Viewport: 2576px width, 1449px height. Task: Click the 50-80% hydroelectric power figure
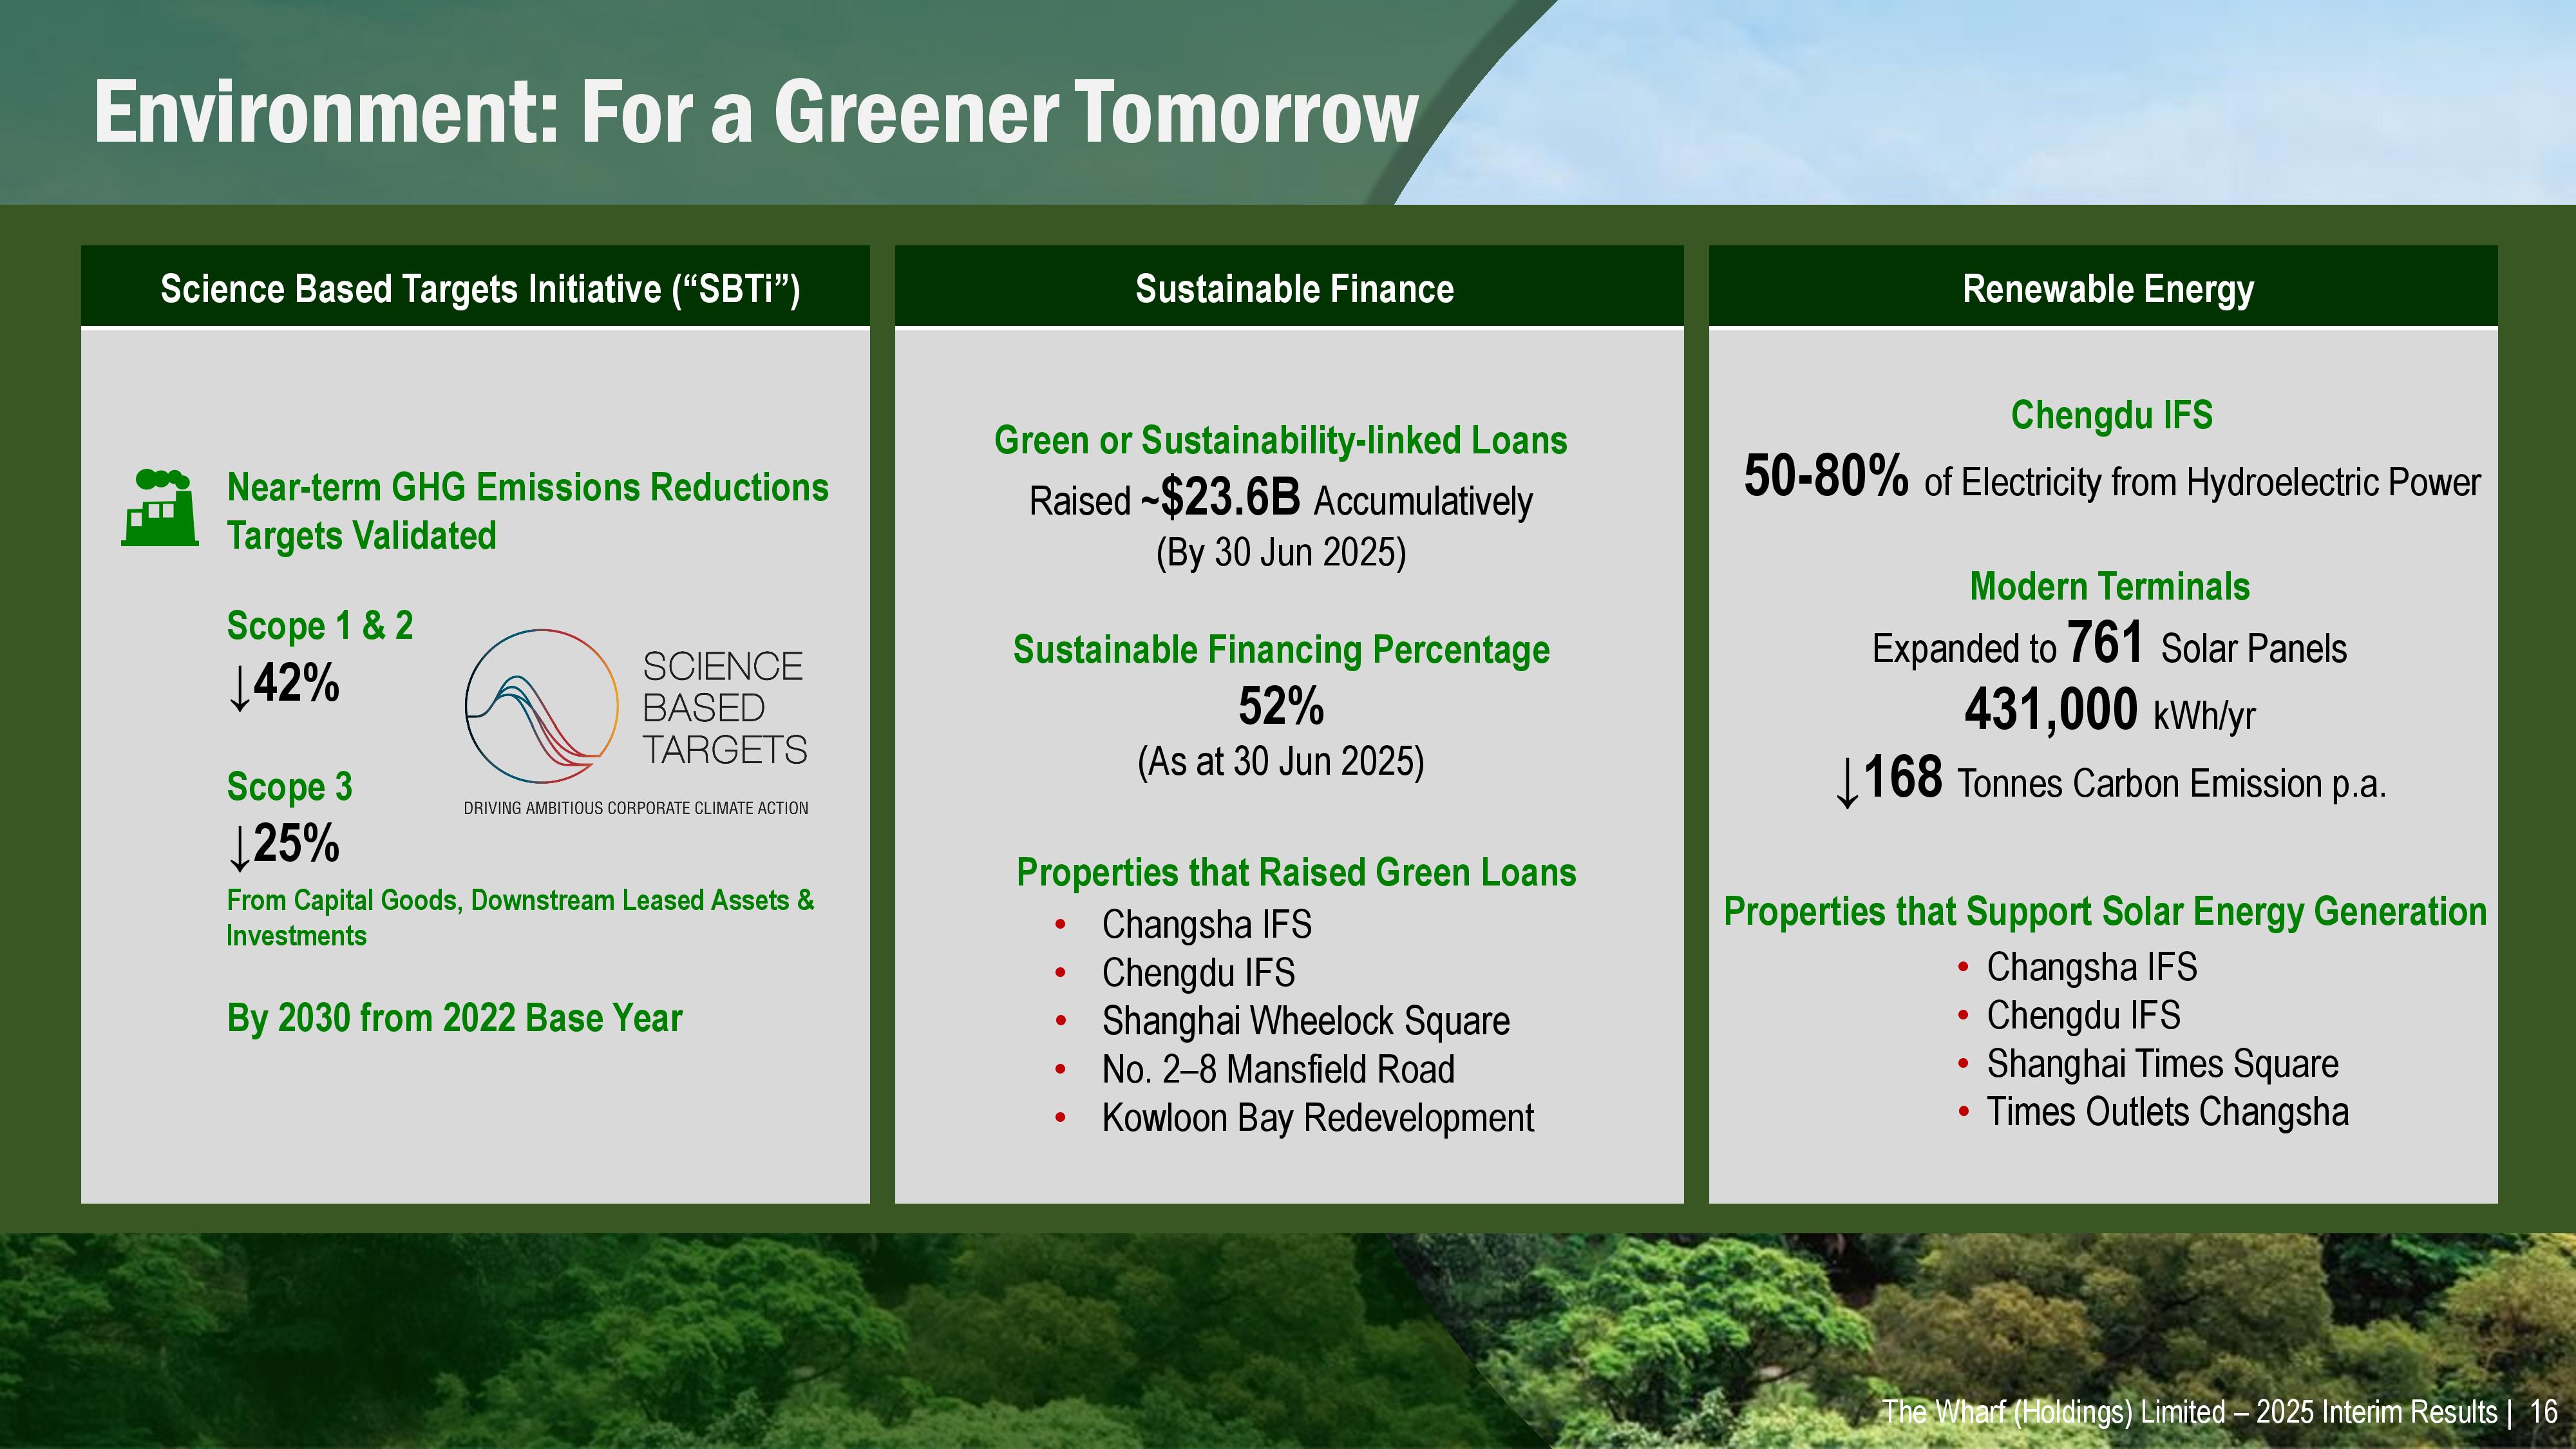pyautogui.click(x=1826, y=476)
